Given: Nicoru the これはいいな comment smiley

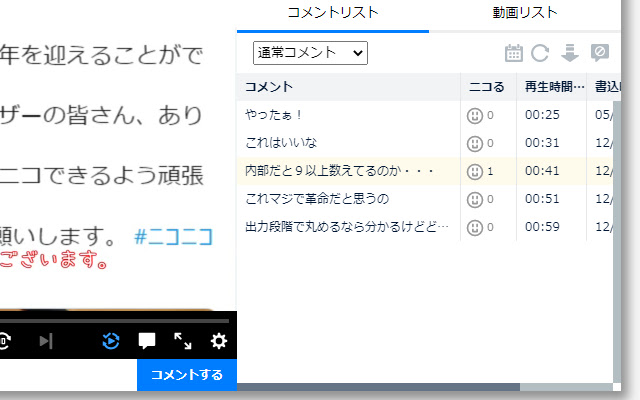Looking at the screenshot, I should [x=475, y=144].
